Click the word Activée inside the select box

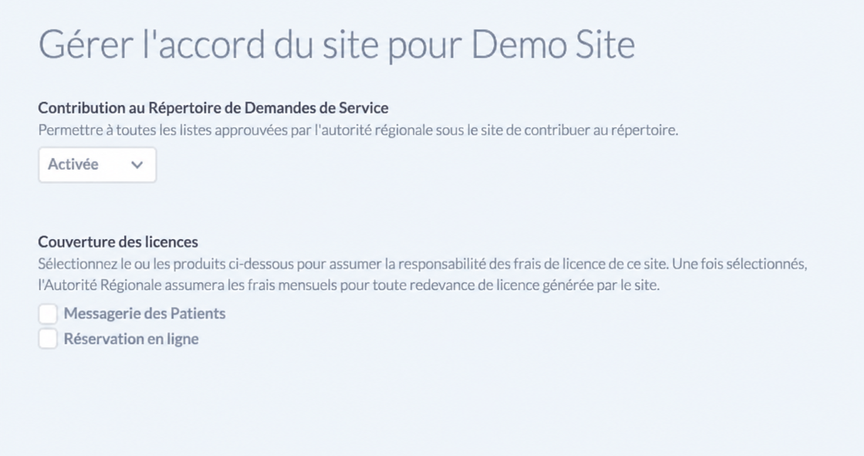(73, 164)
